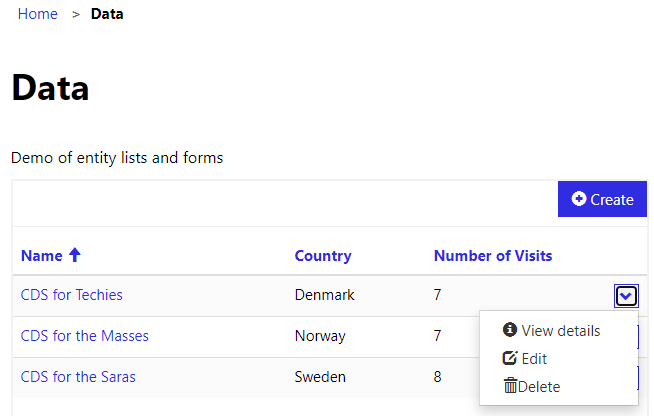
Task: Select the Sweden country cell
Action: point(320,377)
